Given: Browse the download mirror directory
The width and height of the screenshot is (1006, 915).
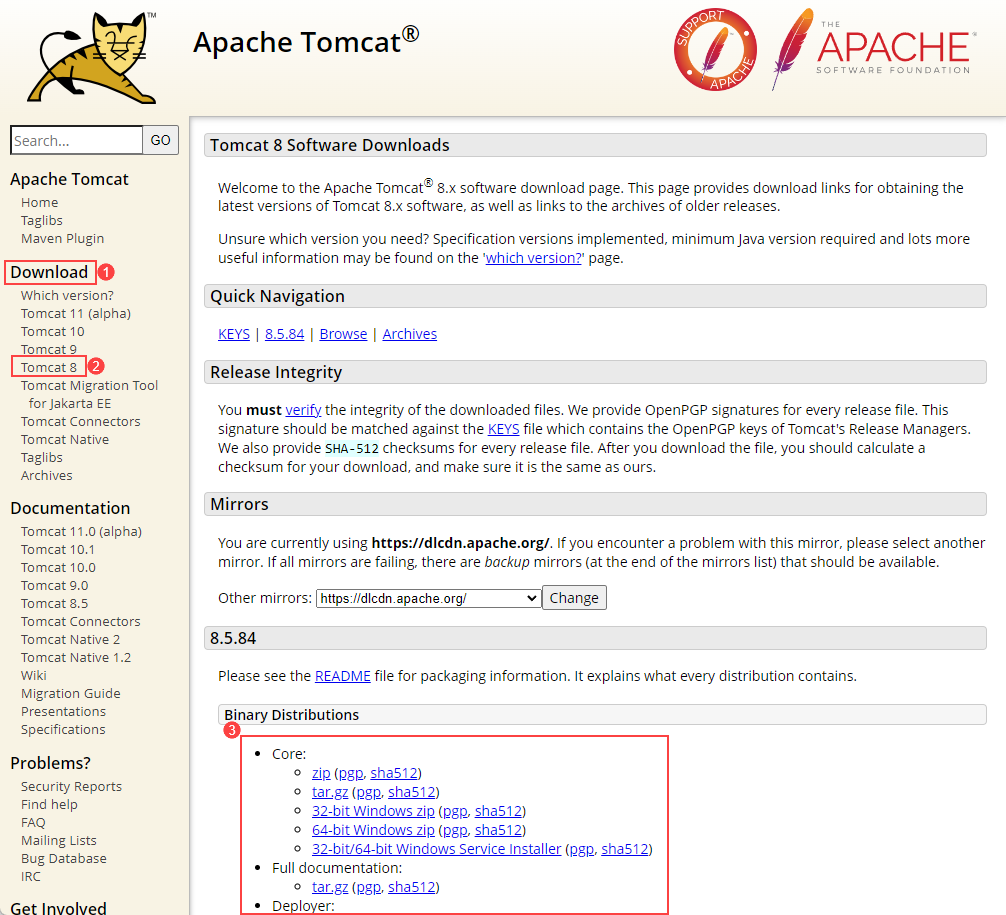Looking at the screenshot, I should pyautogui.click(x=343, y=334).
